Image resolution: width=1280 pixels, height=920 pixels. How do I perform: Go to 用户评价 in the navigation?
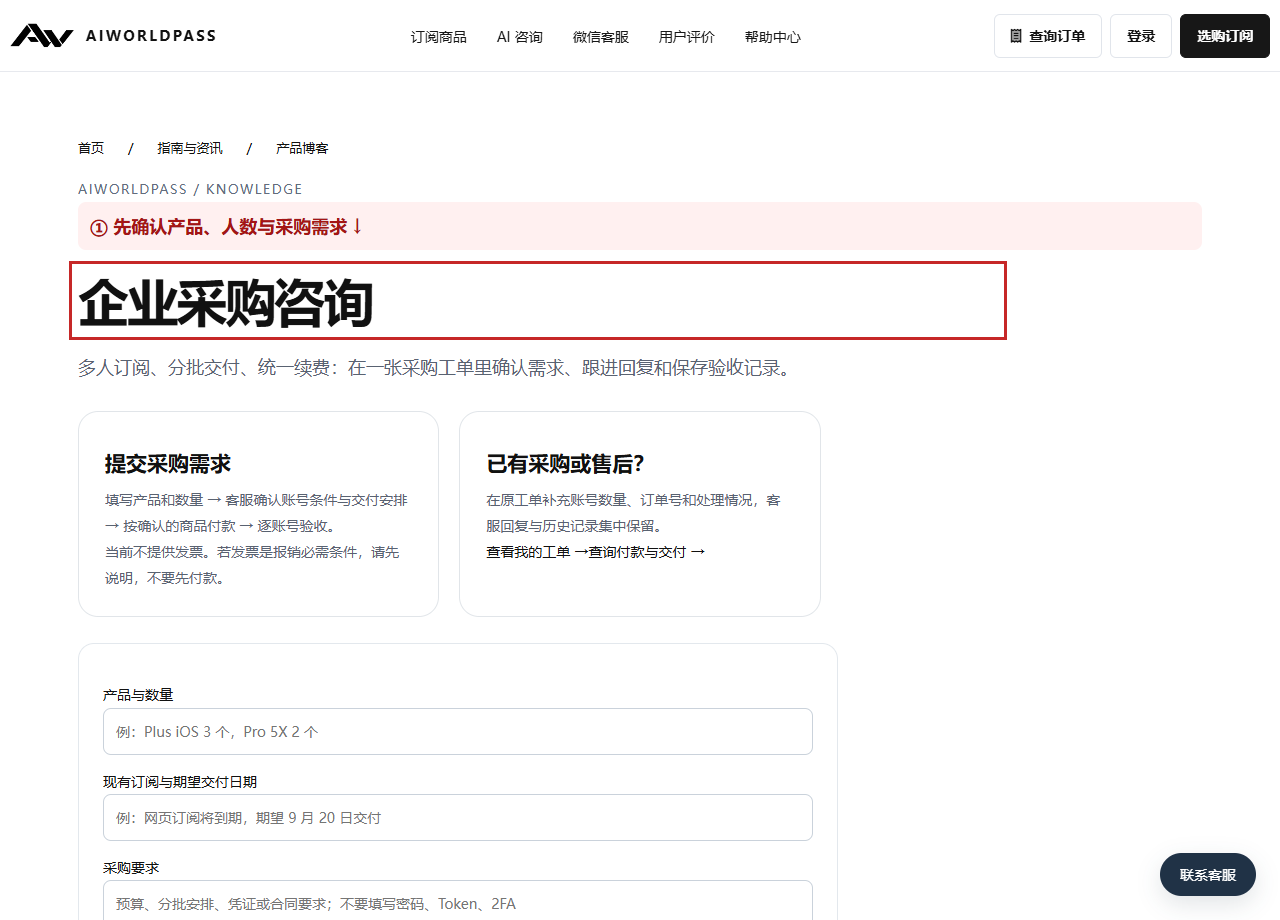[686, 37]
